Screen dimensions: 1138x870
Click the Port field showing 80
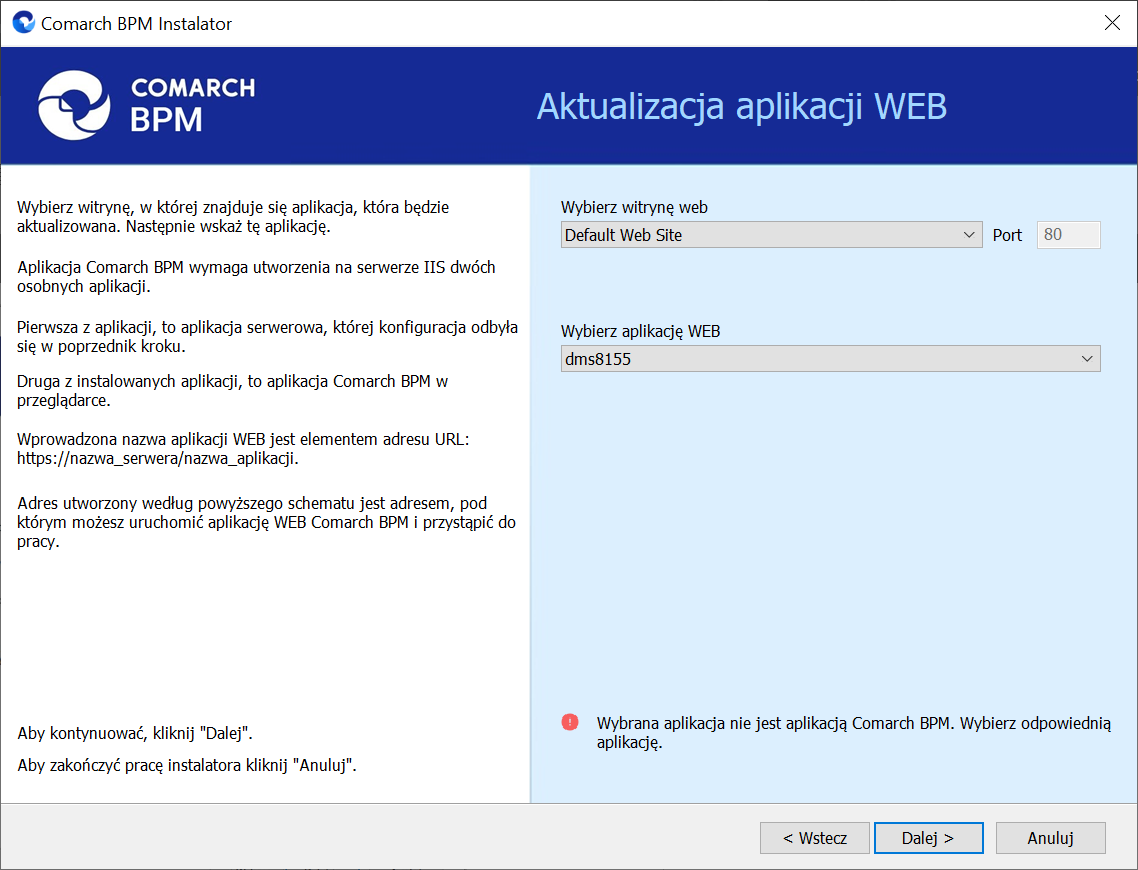pyautogui.click(x=1068, y=234)
